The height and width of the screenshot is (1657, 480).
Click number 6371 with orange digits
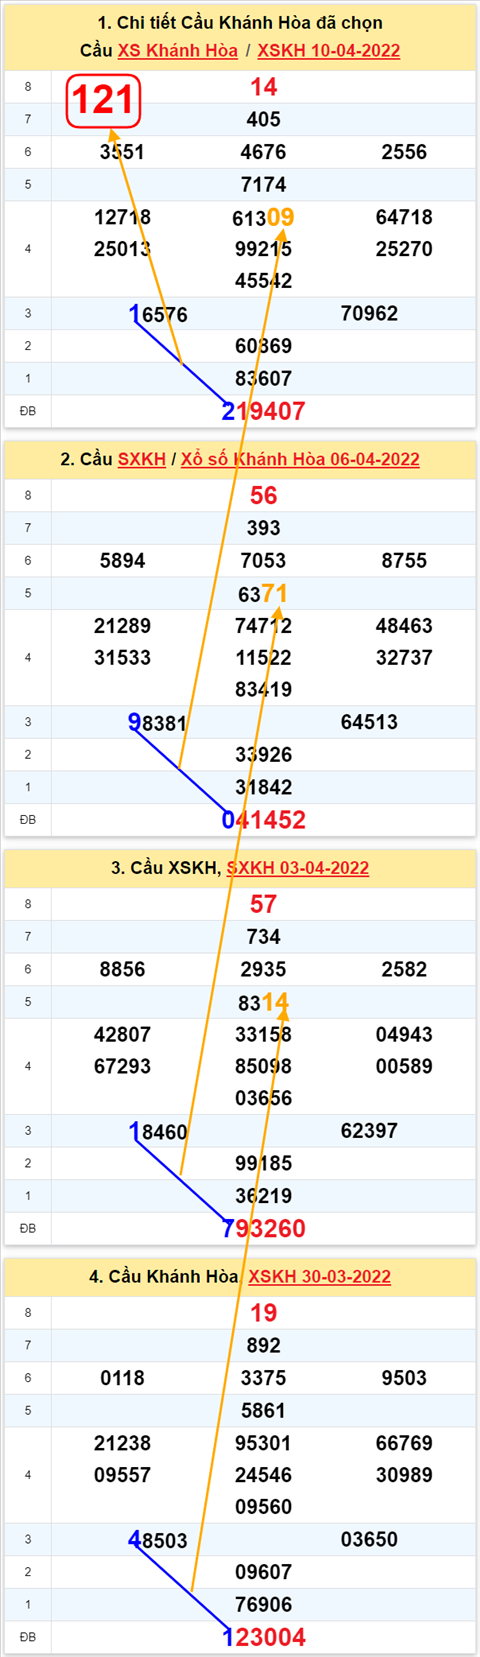tap(264, 595)
